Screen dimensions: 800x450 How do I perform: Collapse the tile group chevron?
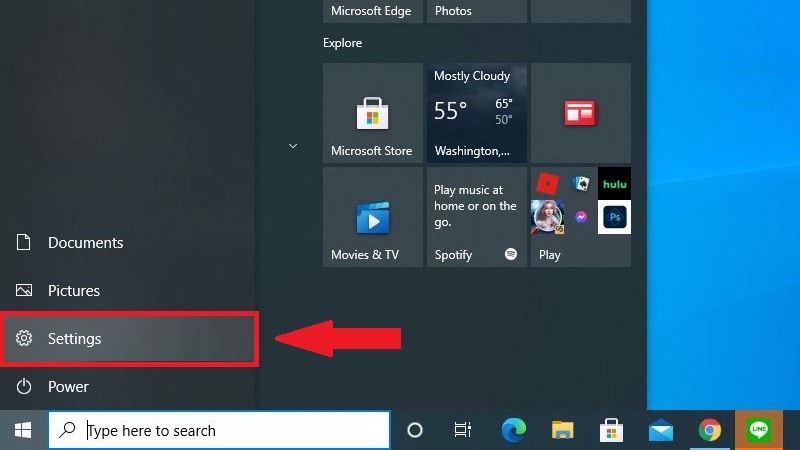click(x=293, y=146)
